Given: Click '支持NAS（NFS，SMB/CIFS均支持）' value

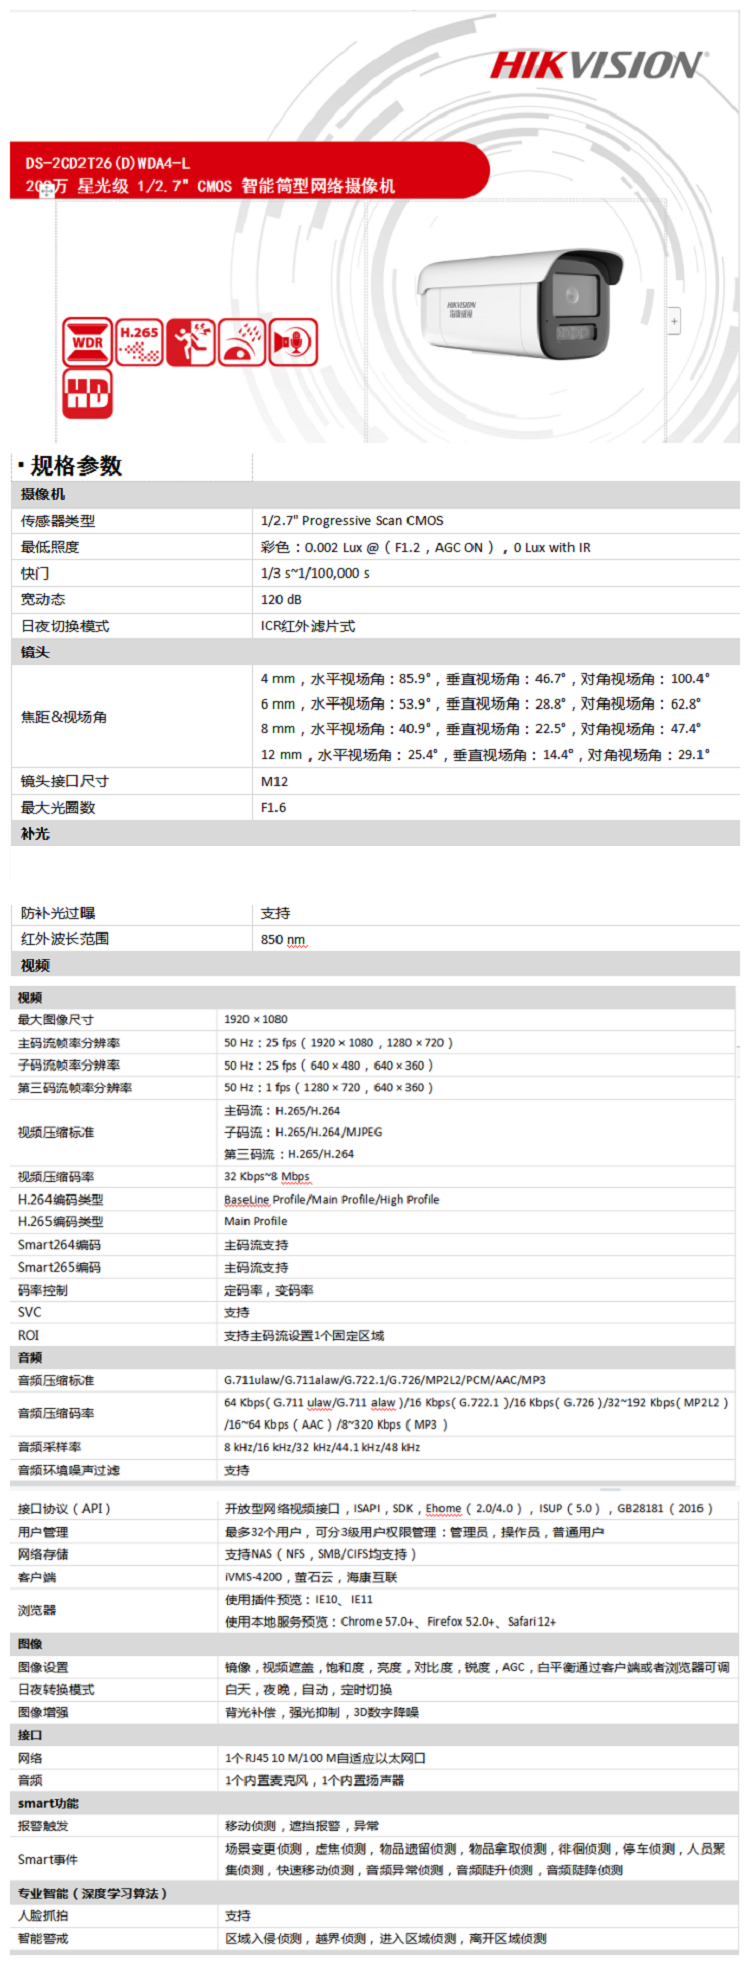Looking at the screenshot, I should tap(321, 1554).
